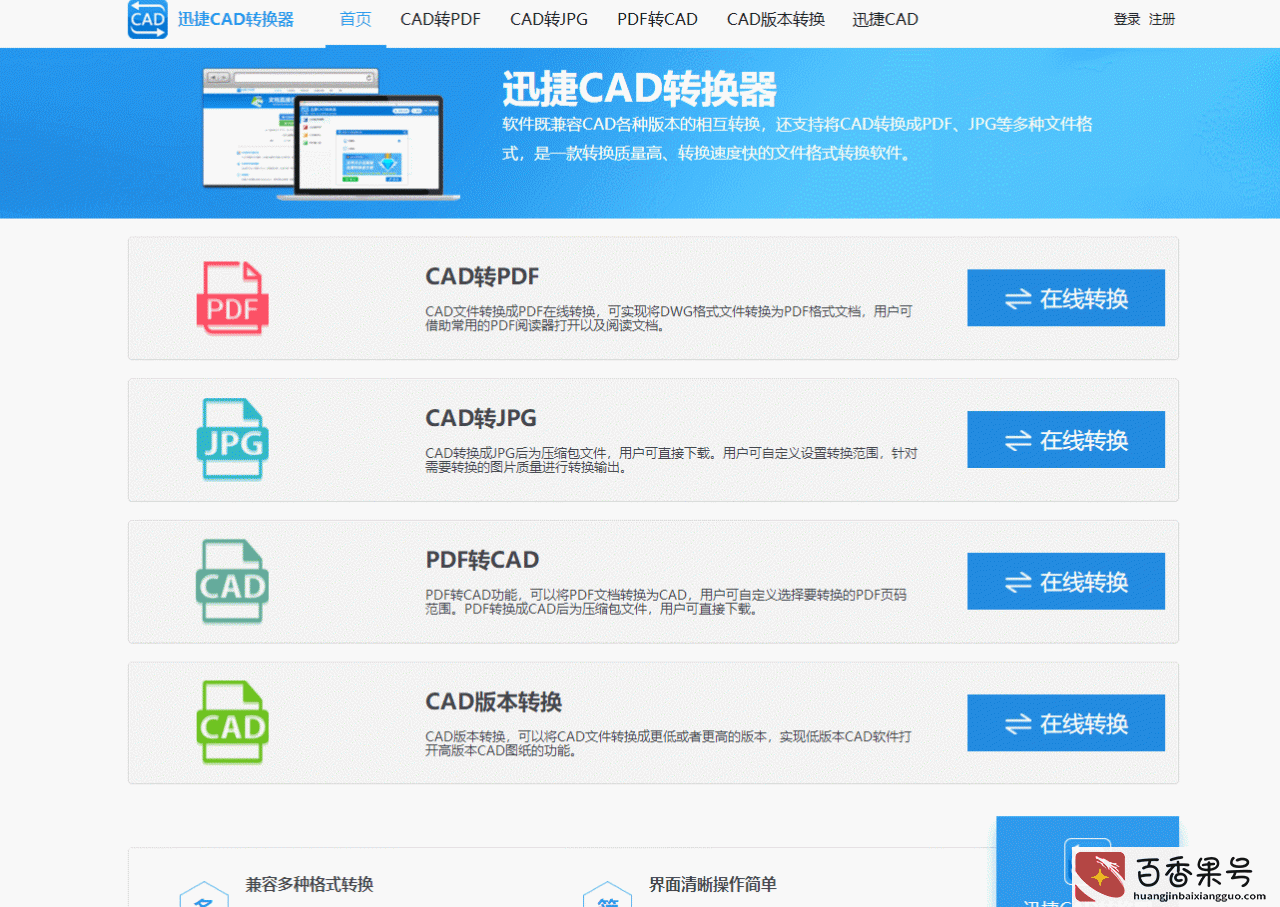
Task: Click the PDF转CAD card heading
Action: (483, 560)
